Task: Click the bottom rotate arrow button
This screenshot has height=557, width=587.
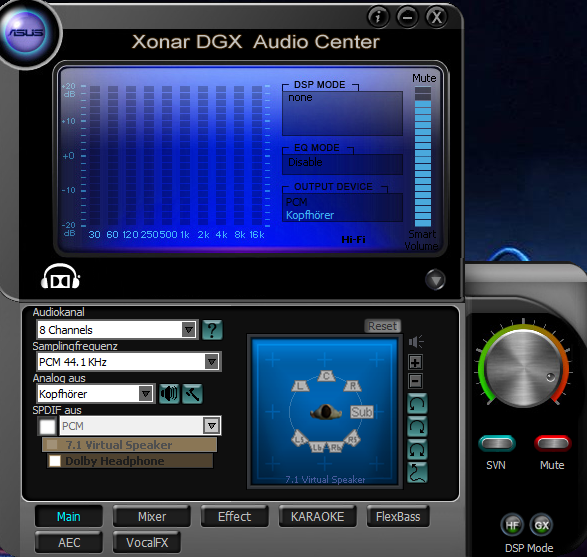Action: [417, 450]
